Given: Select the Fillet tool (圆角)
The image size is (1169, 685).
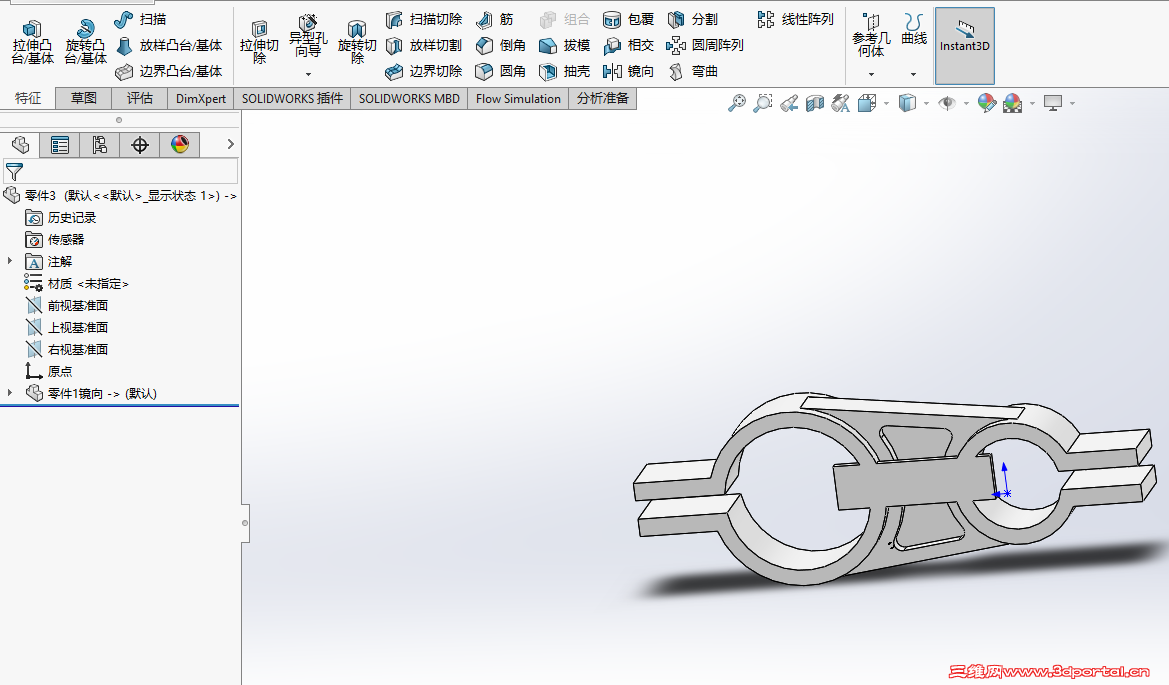Looking at the screenshot, I should coord(501,72).
